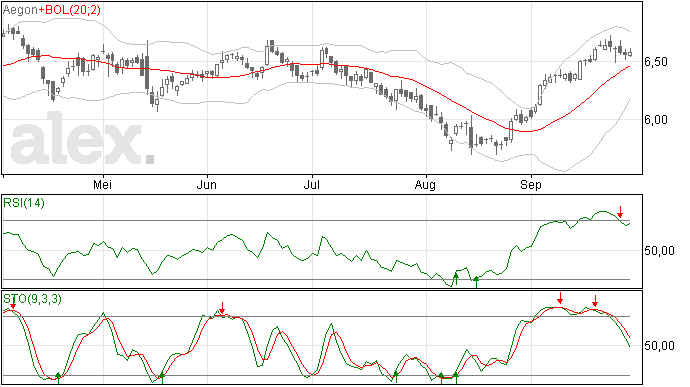Click the Aegon+BOL(20;2) chart title

tap(51, 10)
